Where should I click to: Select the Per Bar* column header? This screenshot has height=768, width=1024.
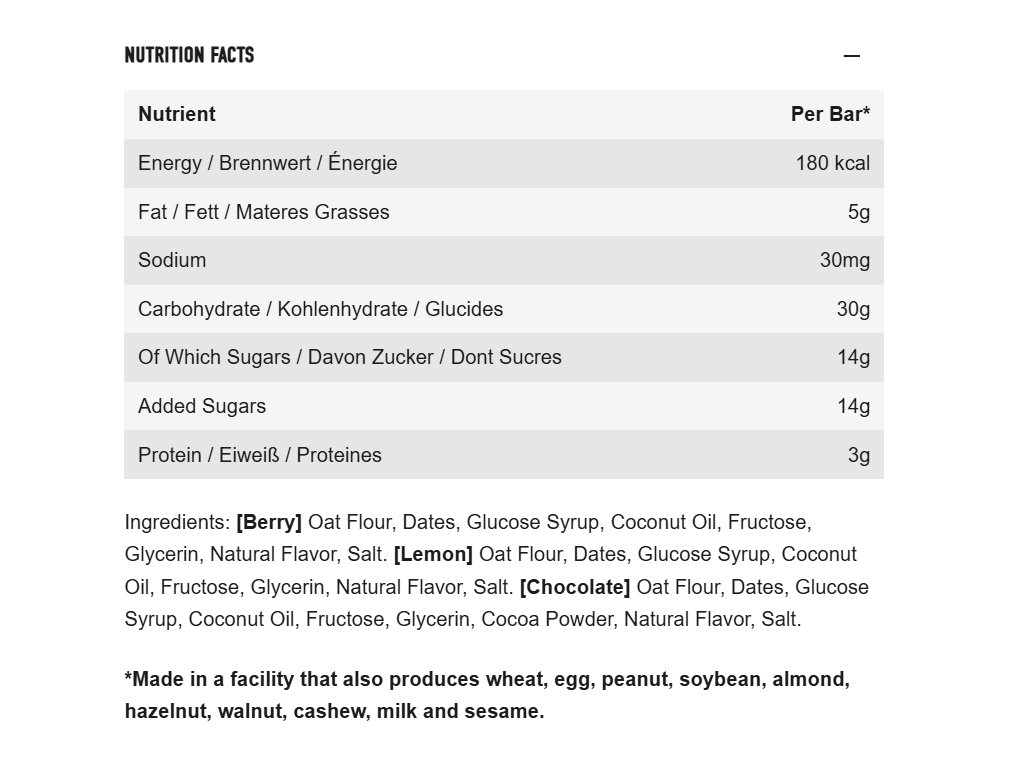tap(830, 114)
